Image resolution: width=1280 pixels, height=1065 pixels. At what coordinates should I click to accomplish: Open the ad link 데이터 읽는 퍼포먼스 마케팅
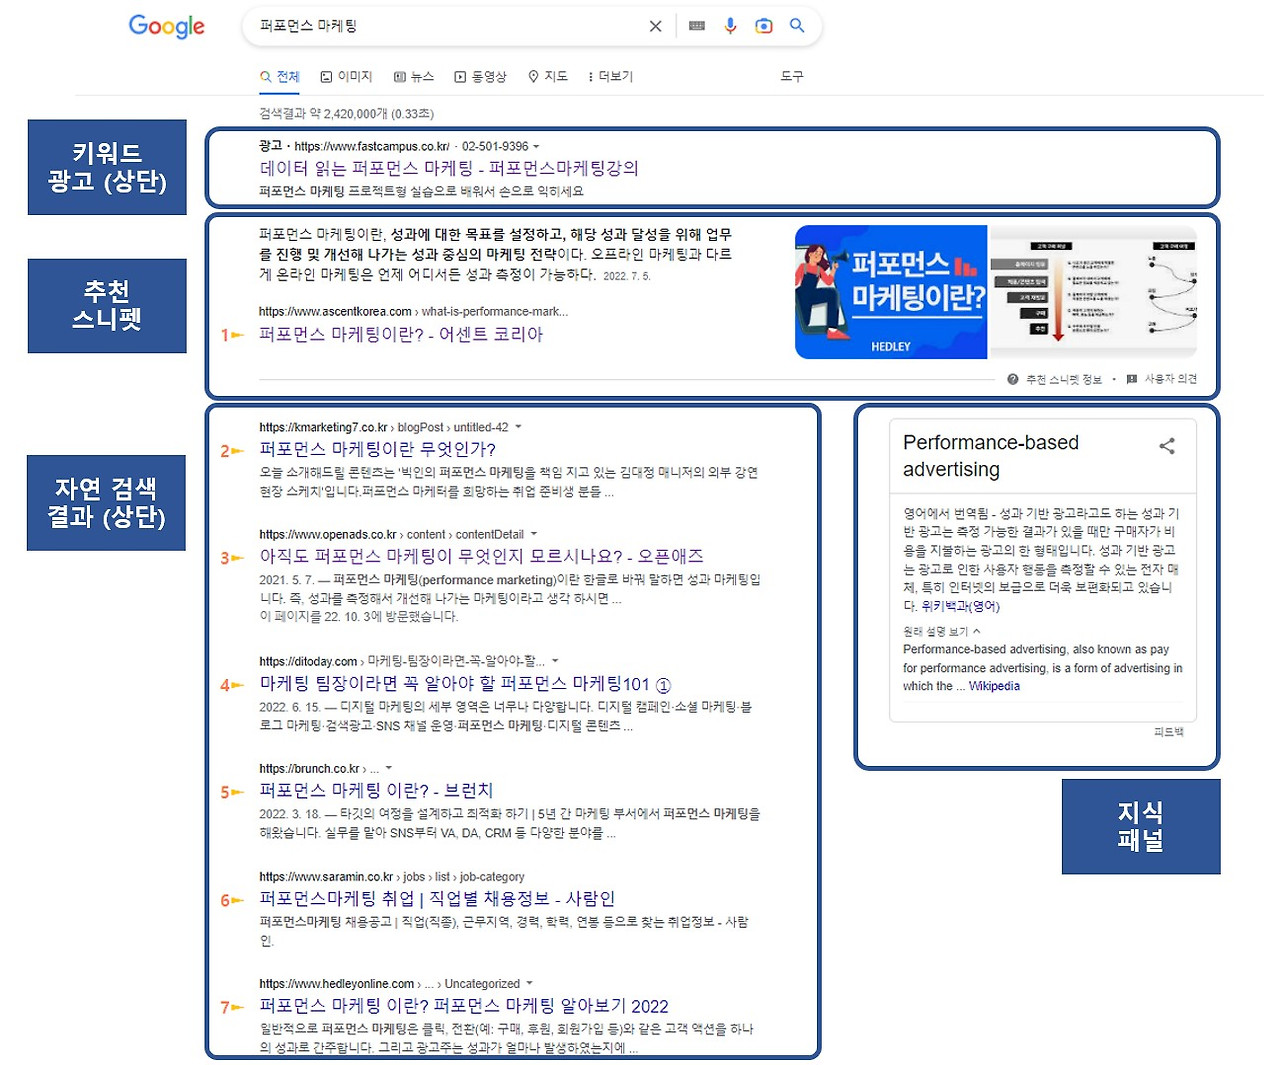click(448, 168)
